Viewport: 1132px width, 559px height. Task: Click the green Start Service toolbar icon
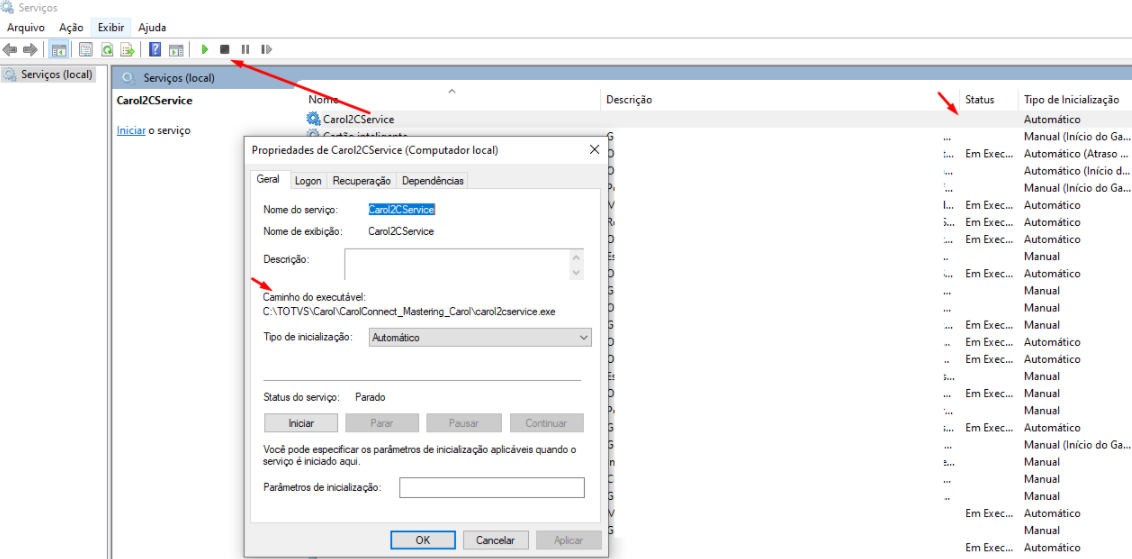[205, 49]
